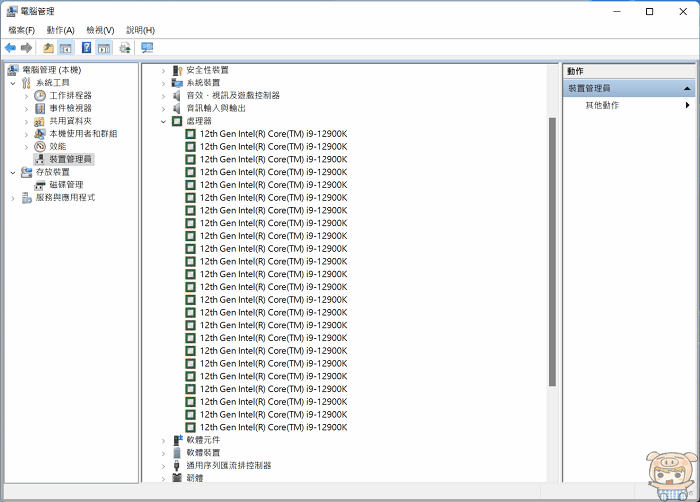Select the 服務與應用程式 icon
This screenshot has height=502, width=700.
(x=27, y=197)
